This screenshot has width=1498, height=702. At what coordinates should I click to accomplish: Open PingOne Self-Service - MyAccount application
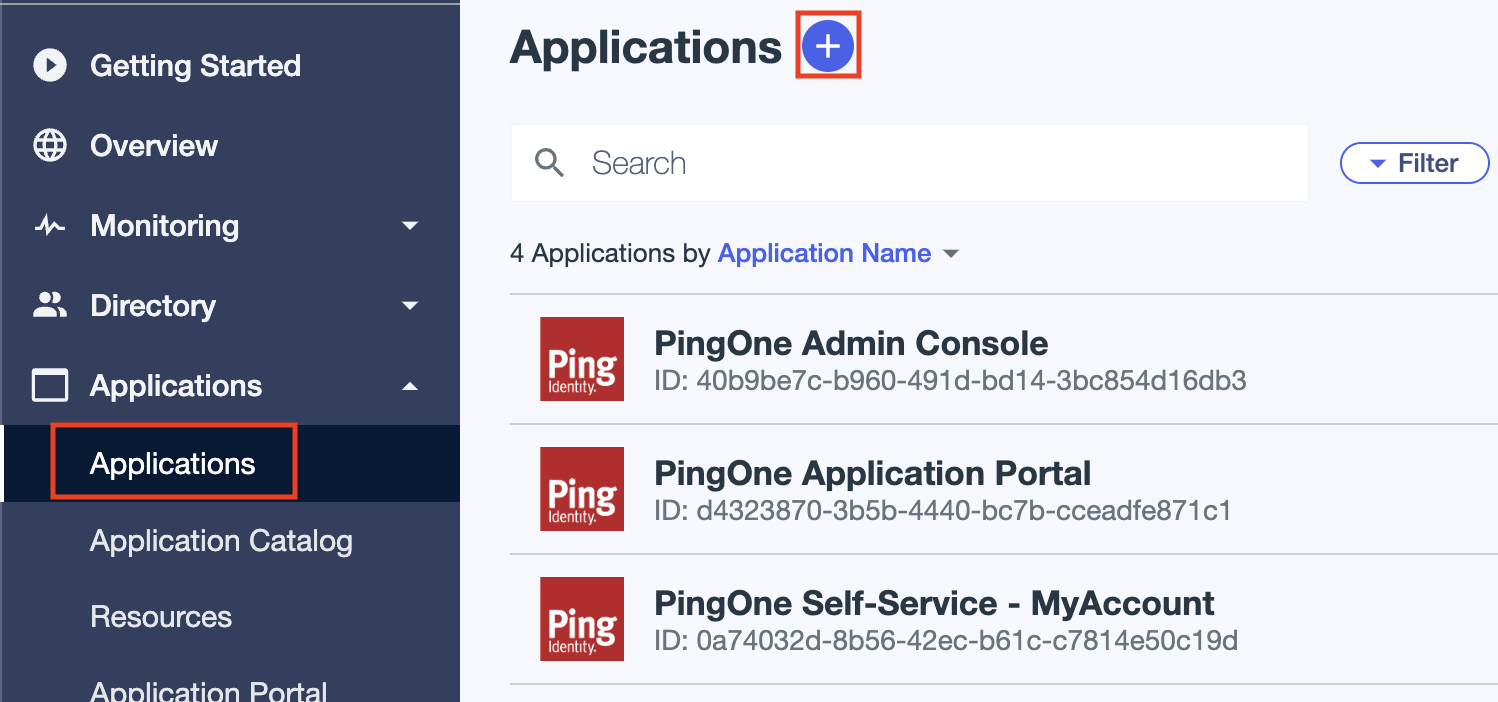[934, 603]
